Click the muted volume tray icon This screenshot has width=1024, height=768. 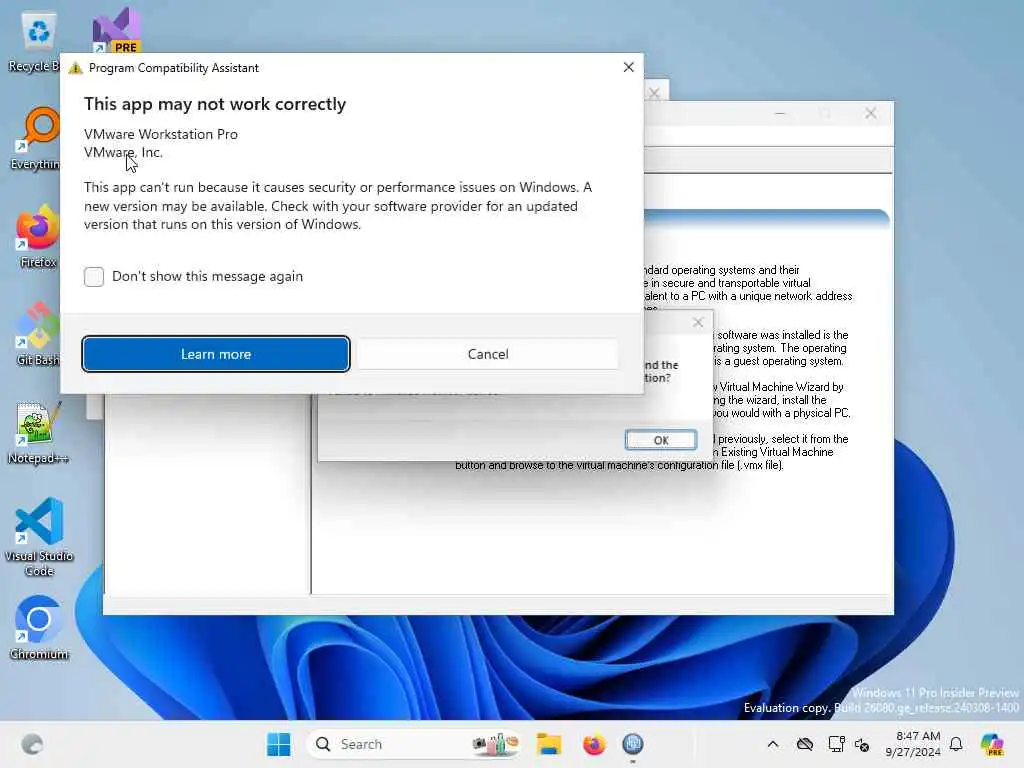pyautogui.click(x=862, y=744)
